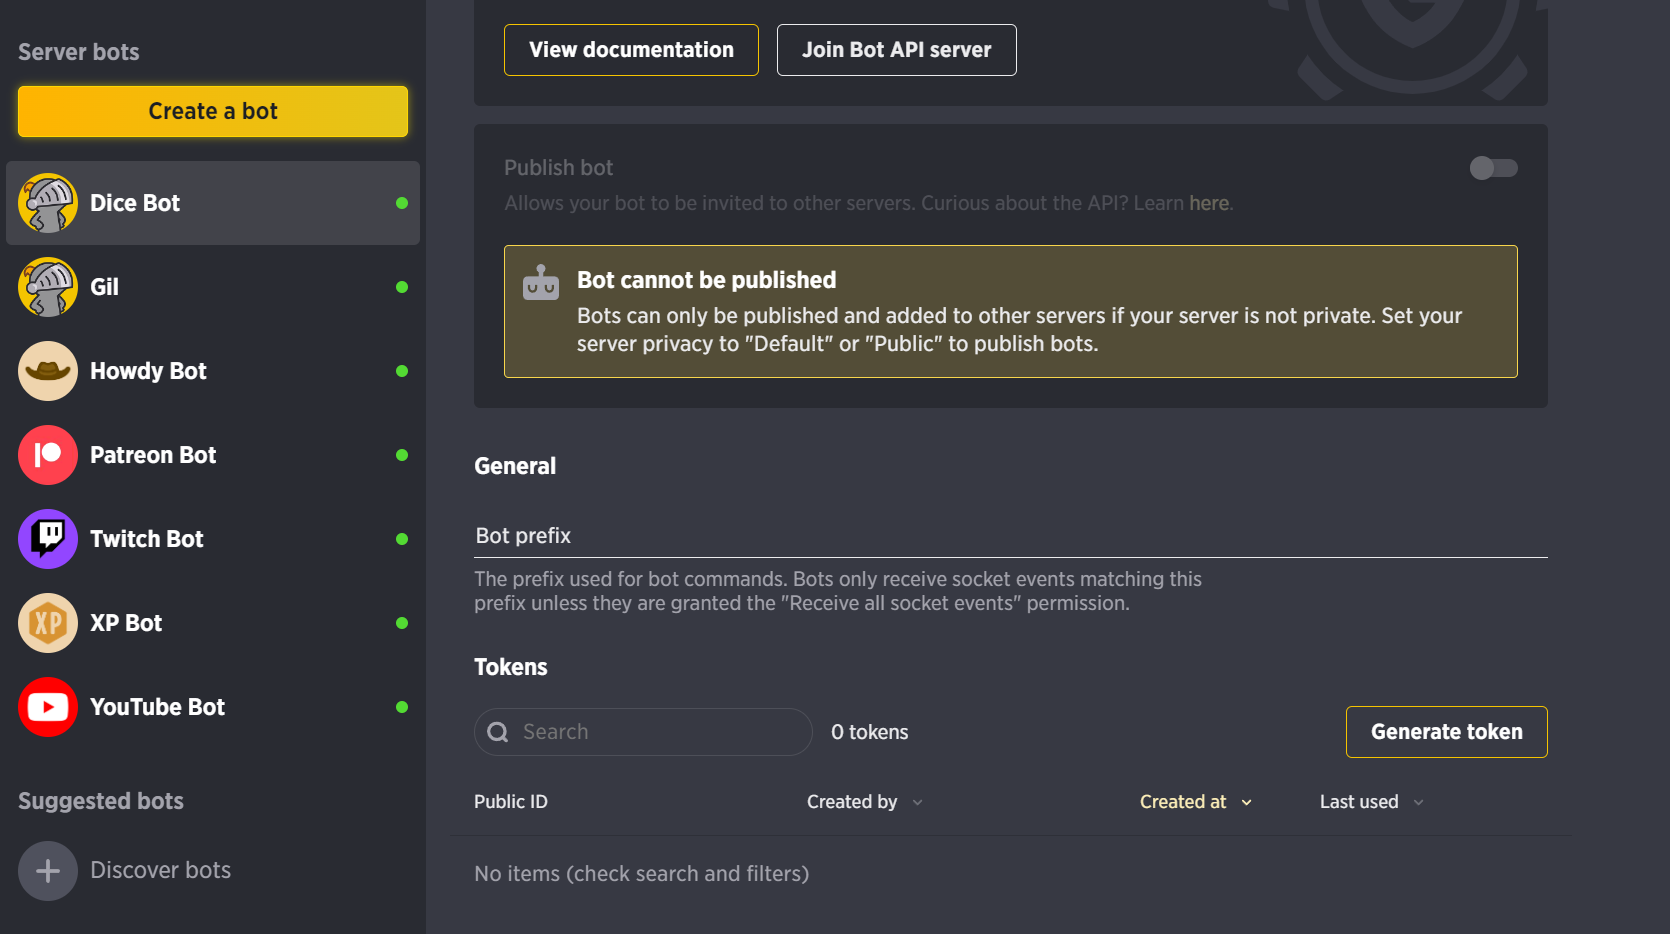
Task: Open the Created by sort dropdown
Action: [x=864, y=801]
